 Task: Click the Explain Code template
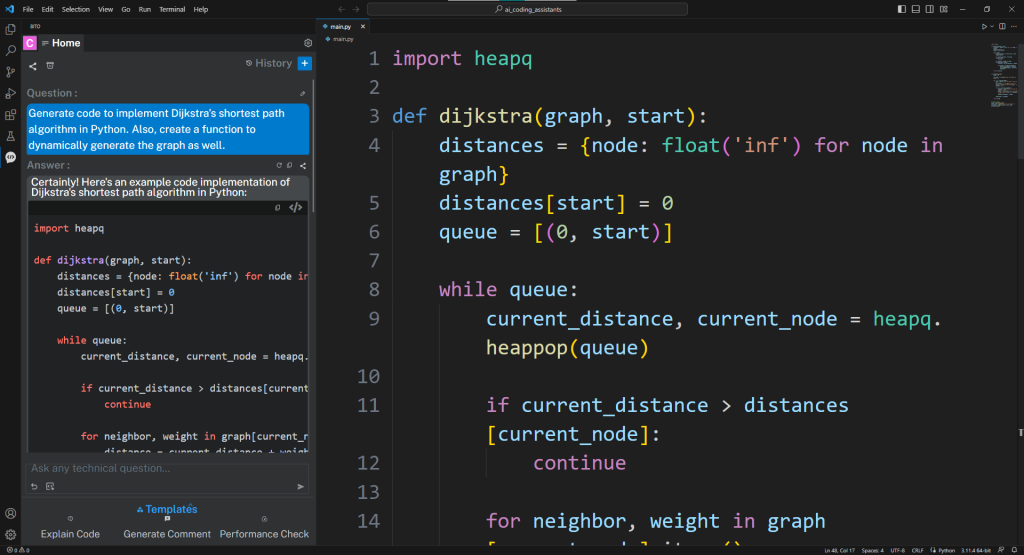pyautogui.click(x=70, y=534)
